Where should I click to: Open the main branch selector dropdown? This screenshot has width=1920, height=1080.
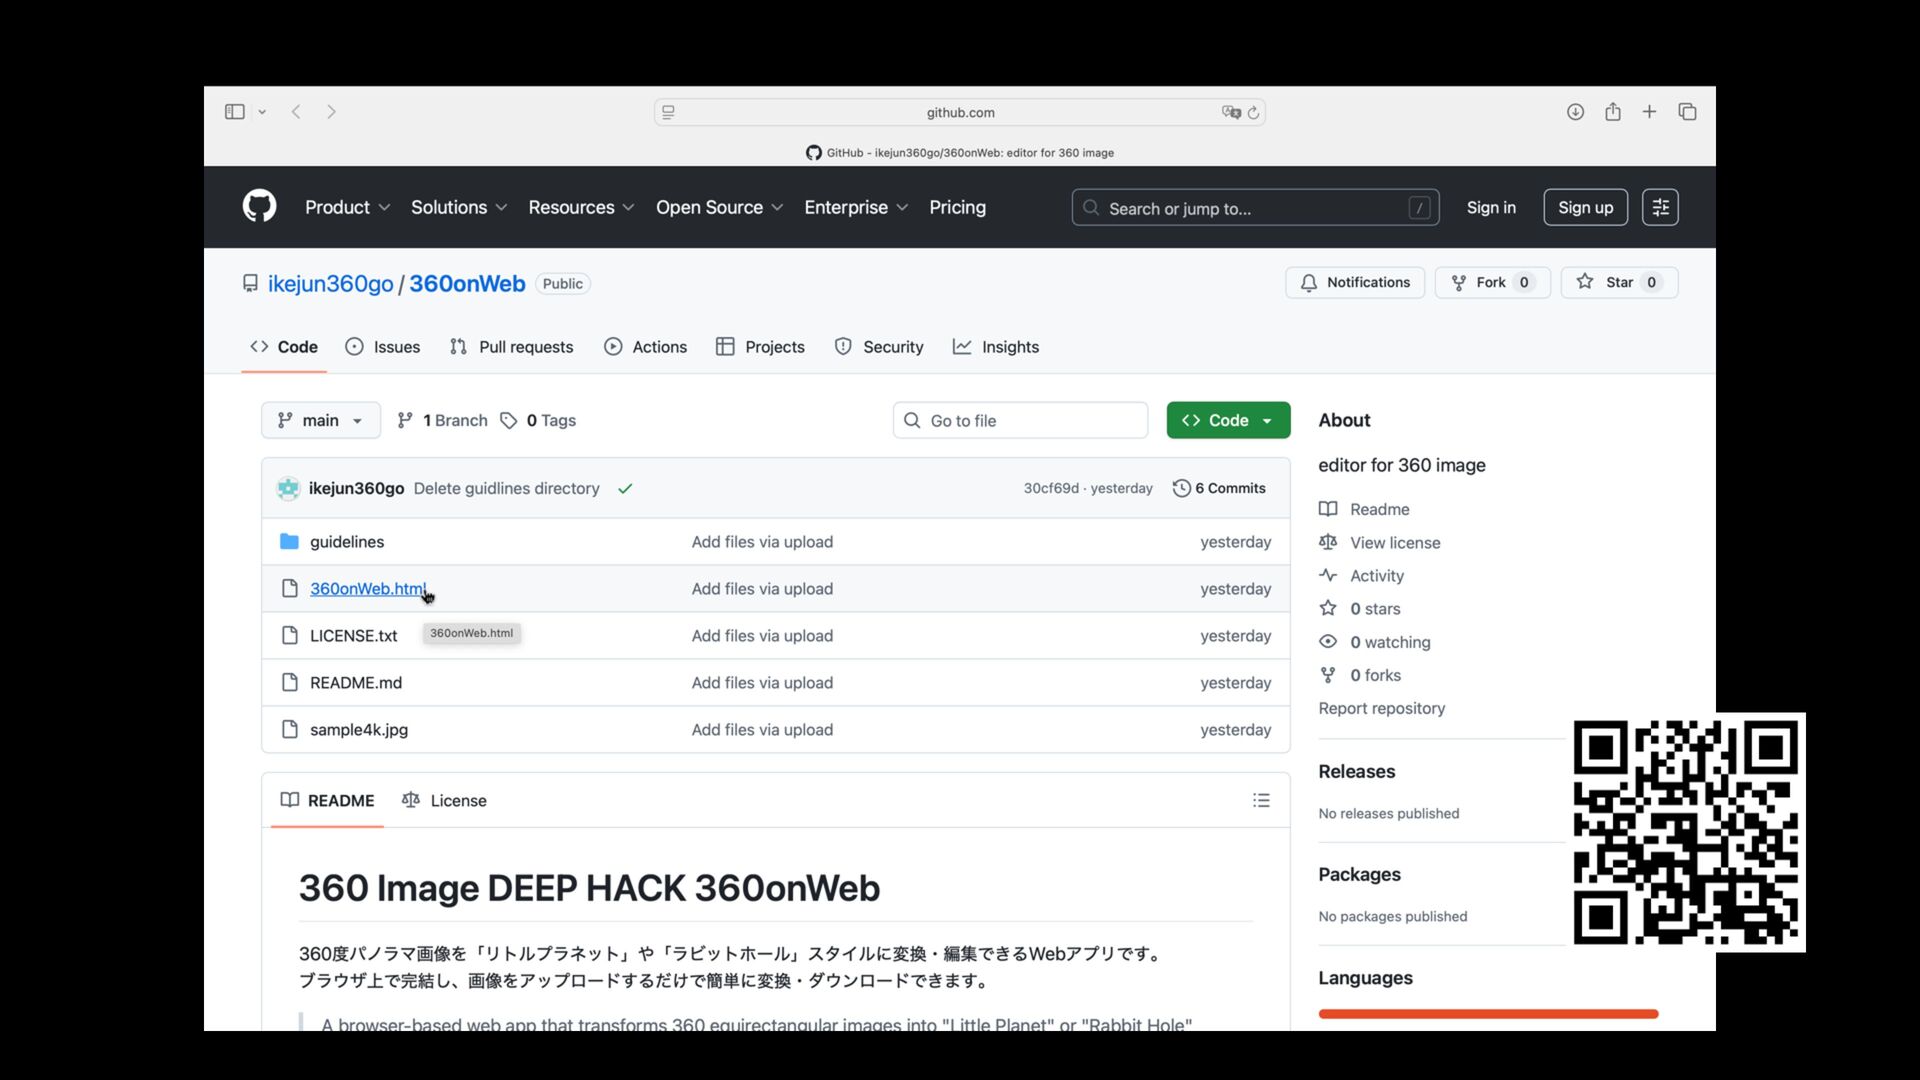pyautogui.click(x=321, y=420)
